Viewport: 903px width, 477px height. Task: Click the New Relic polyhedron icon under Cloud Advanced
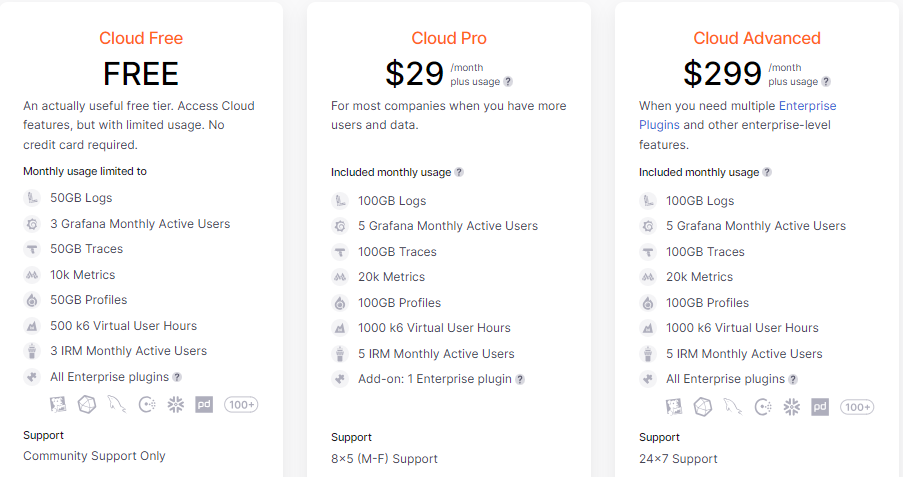tap(703, 407)
